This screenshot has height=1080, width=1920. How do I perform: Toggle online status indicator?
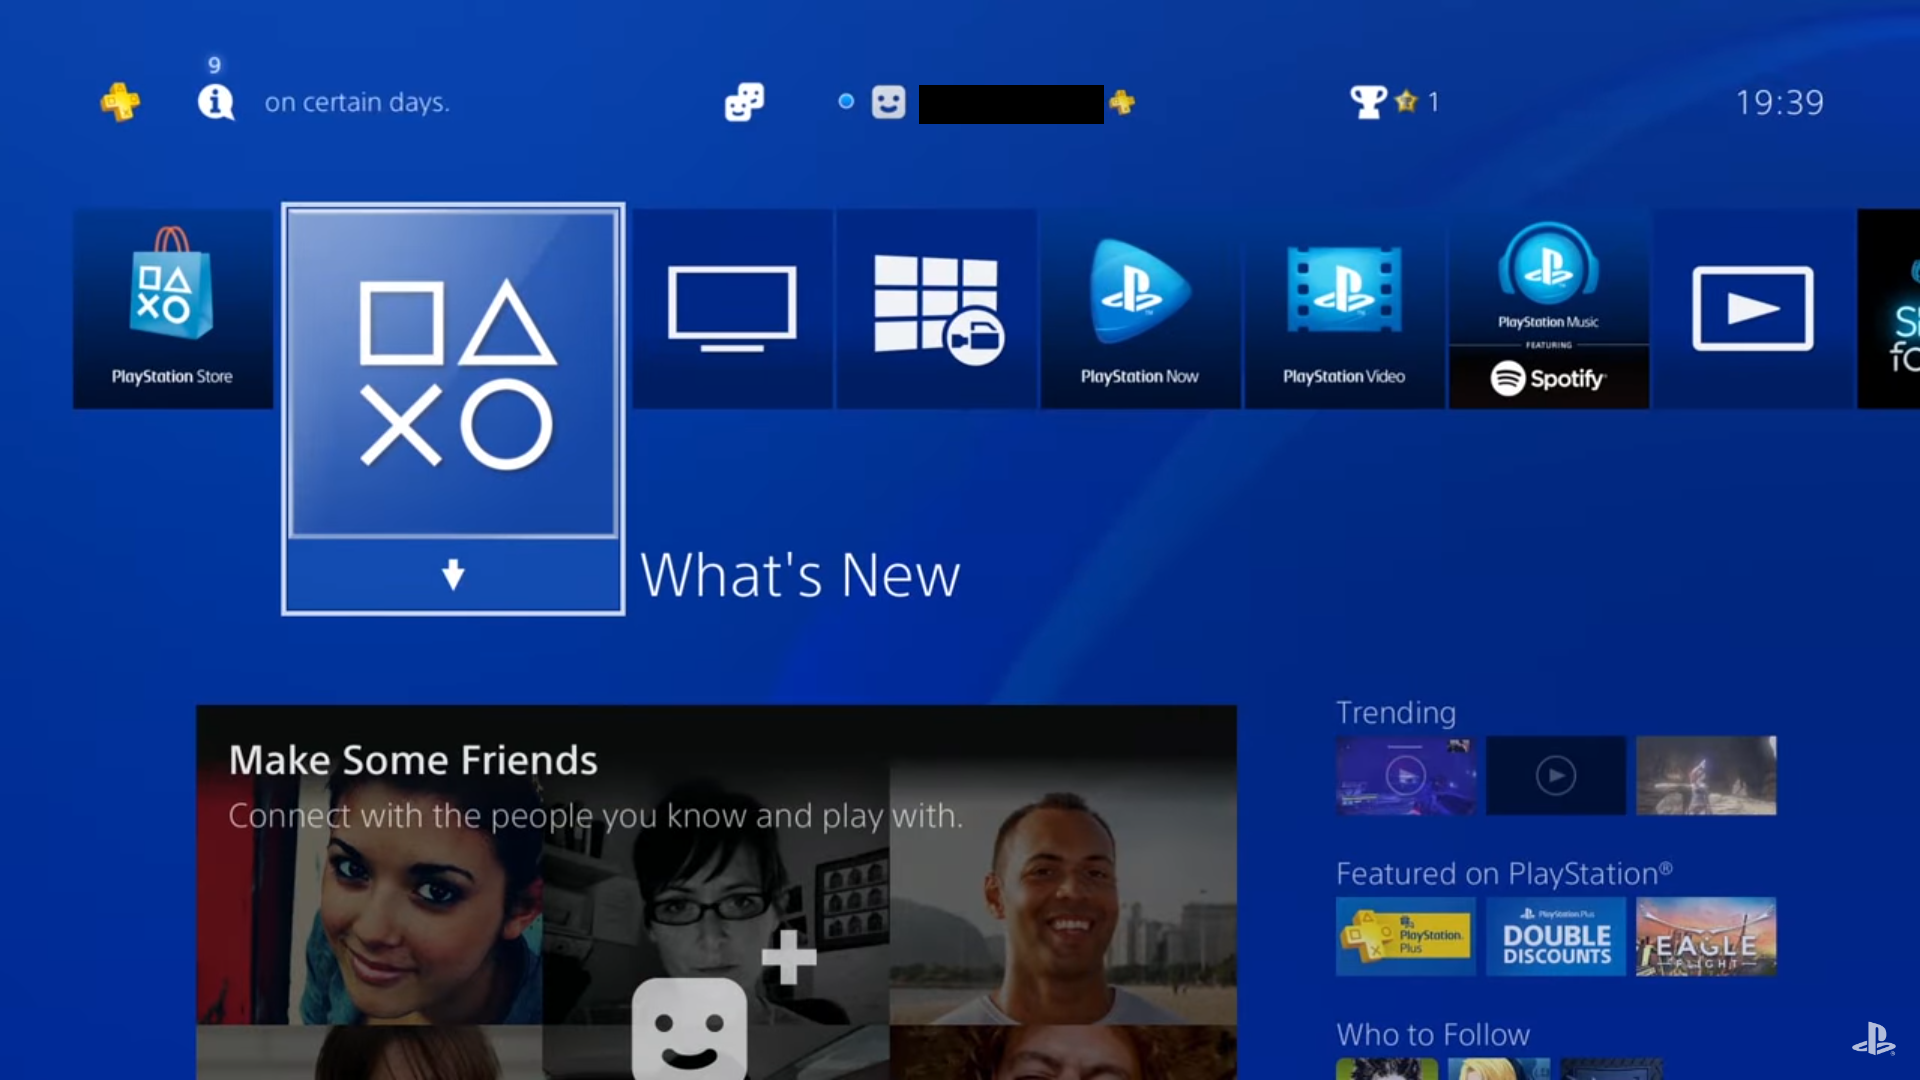click(x=844, y=102)
